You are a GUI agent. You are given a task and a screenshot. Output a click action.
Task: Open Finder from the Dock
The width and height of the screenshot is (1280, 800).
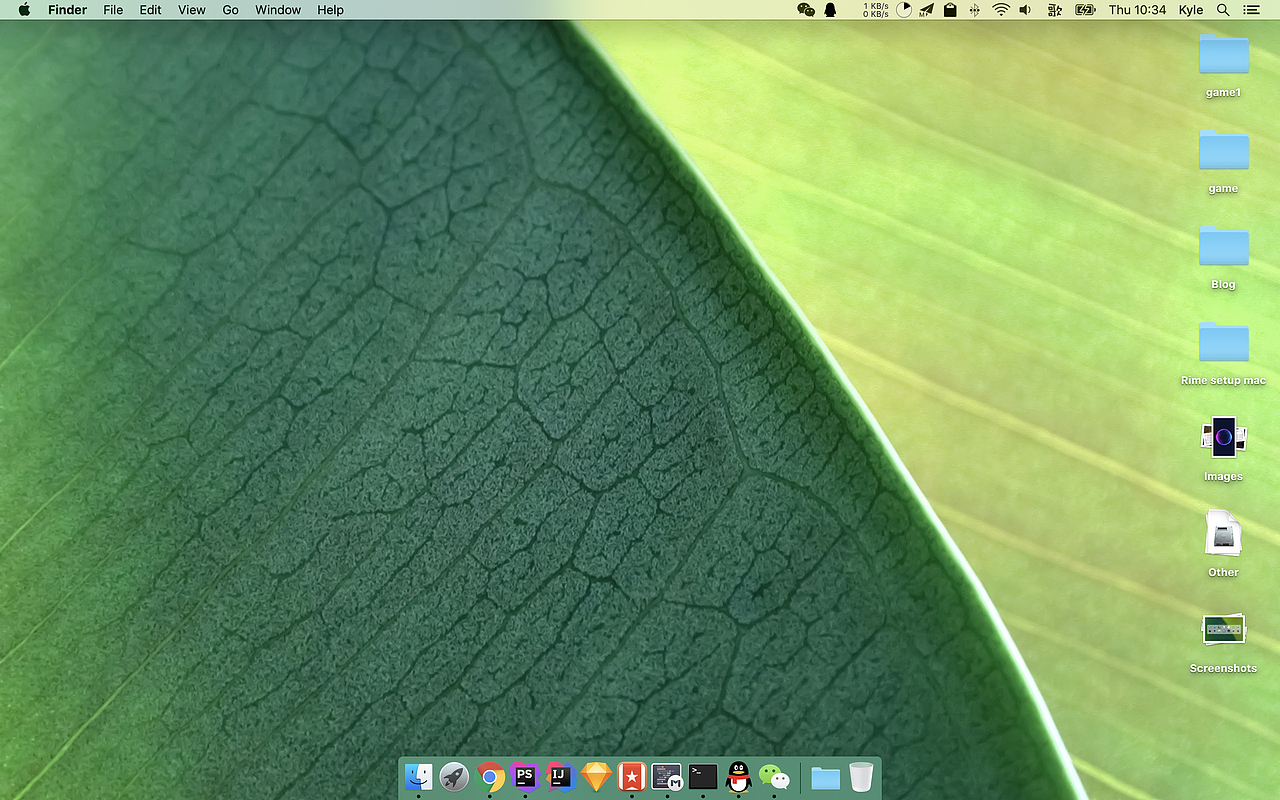pos(418,776)
